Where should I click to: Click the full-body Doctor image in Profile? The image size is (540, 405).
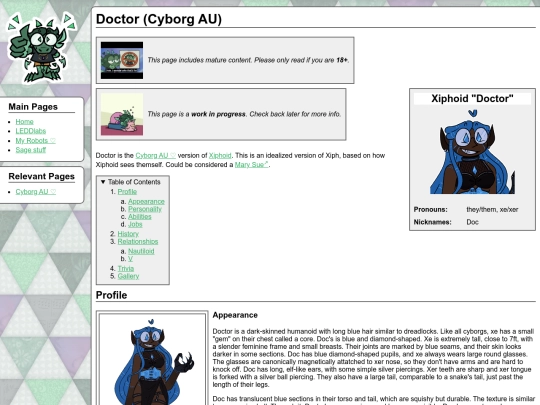pos(152,359)
